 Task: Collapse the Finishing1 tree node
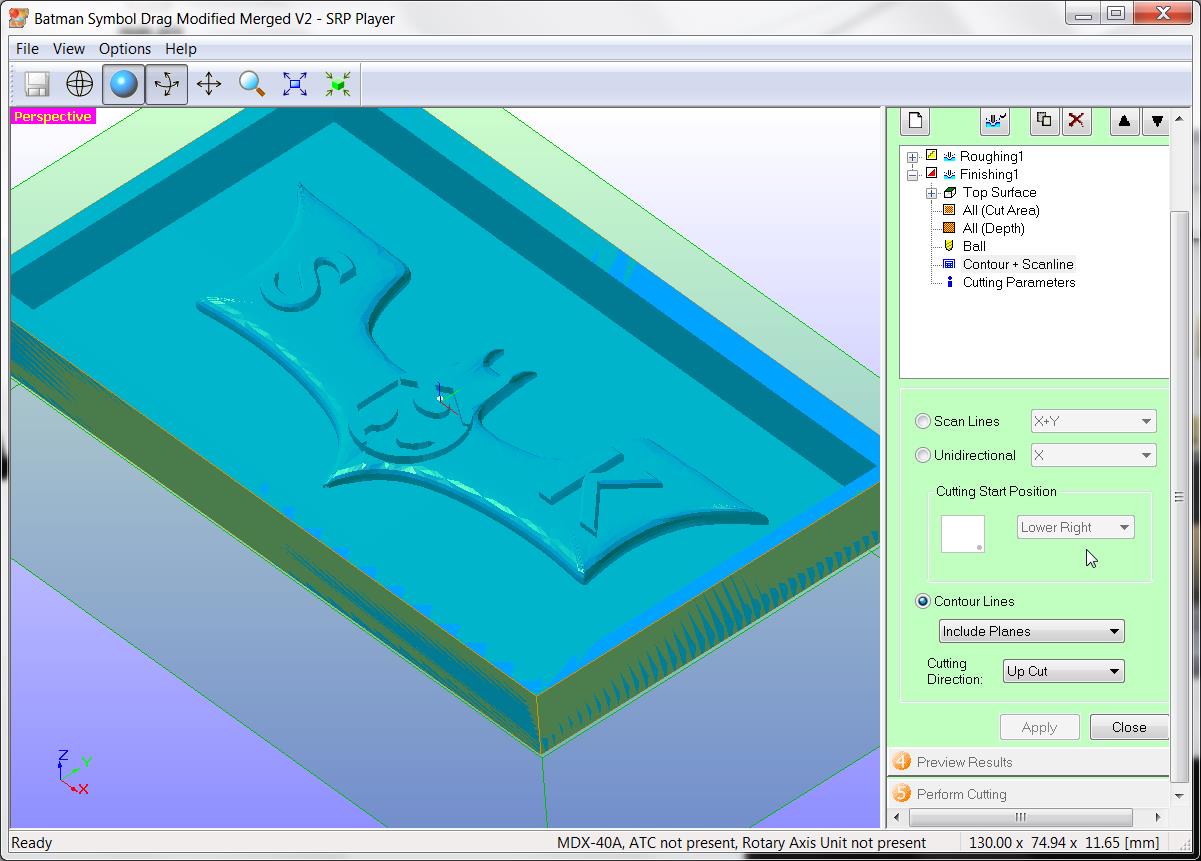click(912, 175)
